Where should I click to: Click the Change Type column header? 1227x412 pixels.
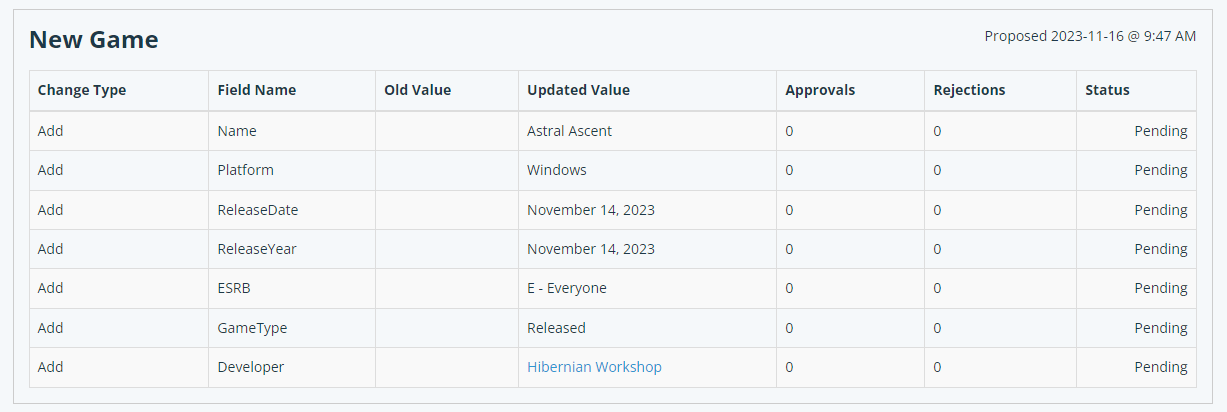tap(82, 90)
